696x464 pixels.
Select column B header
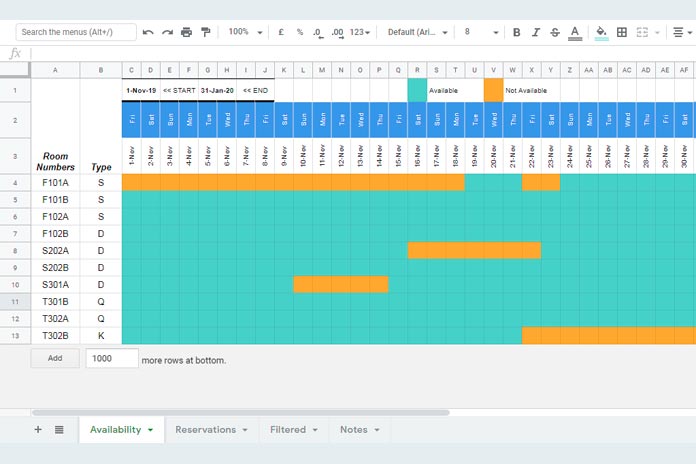[x=101, y=70]
